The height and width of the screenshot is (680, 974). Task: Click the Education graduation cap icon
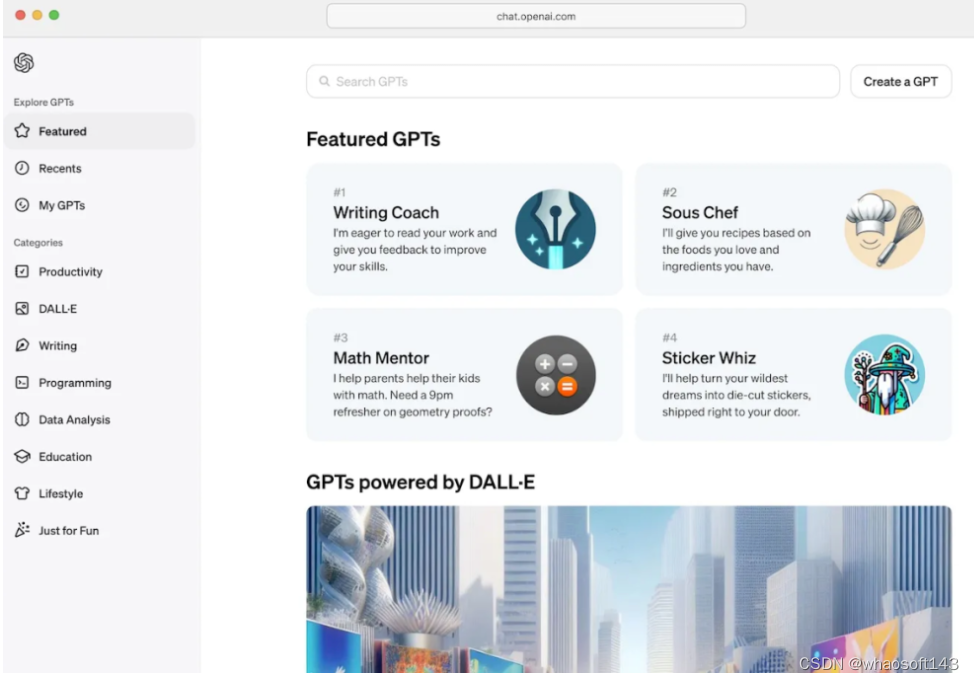click(x=22, y=456)
